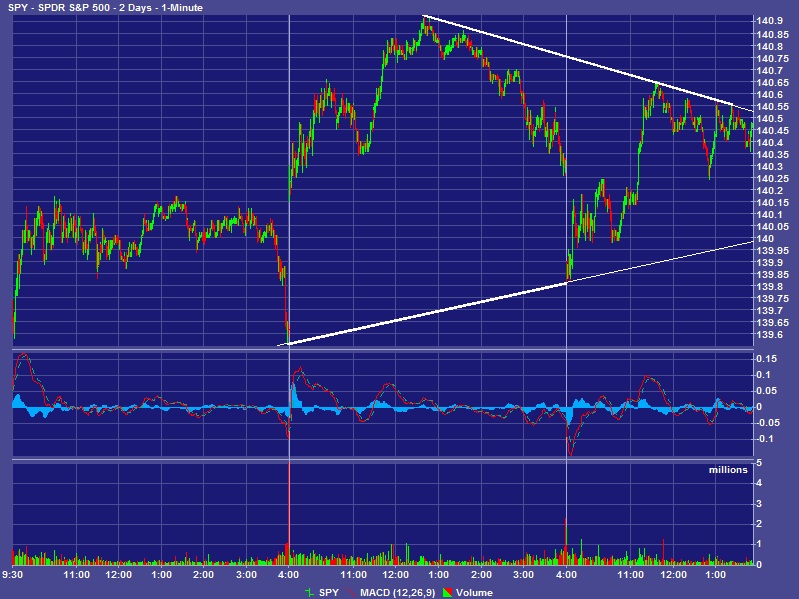
Task: Click the 140.65 price axis label
Action: pos(773,83)
